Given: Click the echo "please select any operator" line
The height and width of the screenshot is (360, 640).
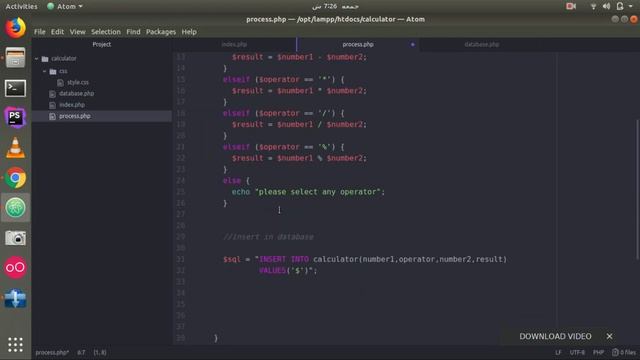Looking at the screenshot, I should pyautogui.click(x=308, y=192).
